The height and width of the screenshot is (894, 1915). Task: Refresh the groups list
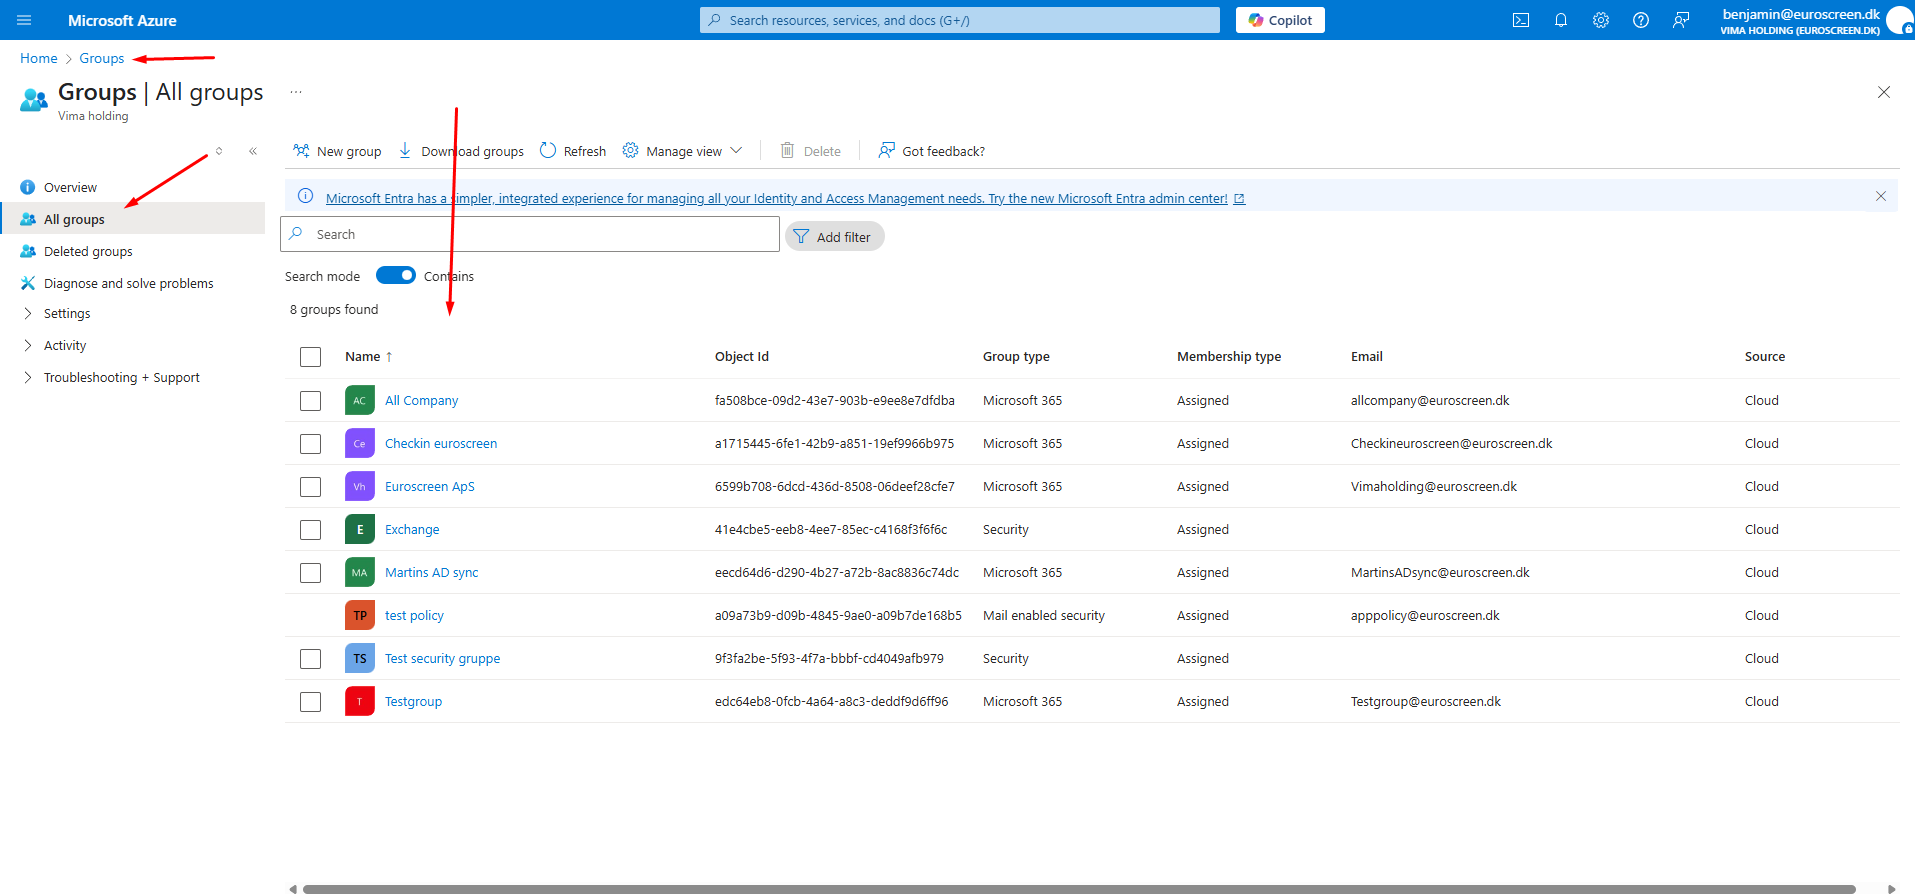(x=573, y=151)
